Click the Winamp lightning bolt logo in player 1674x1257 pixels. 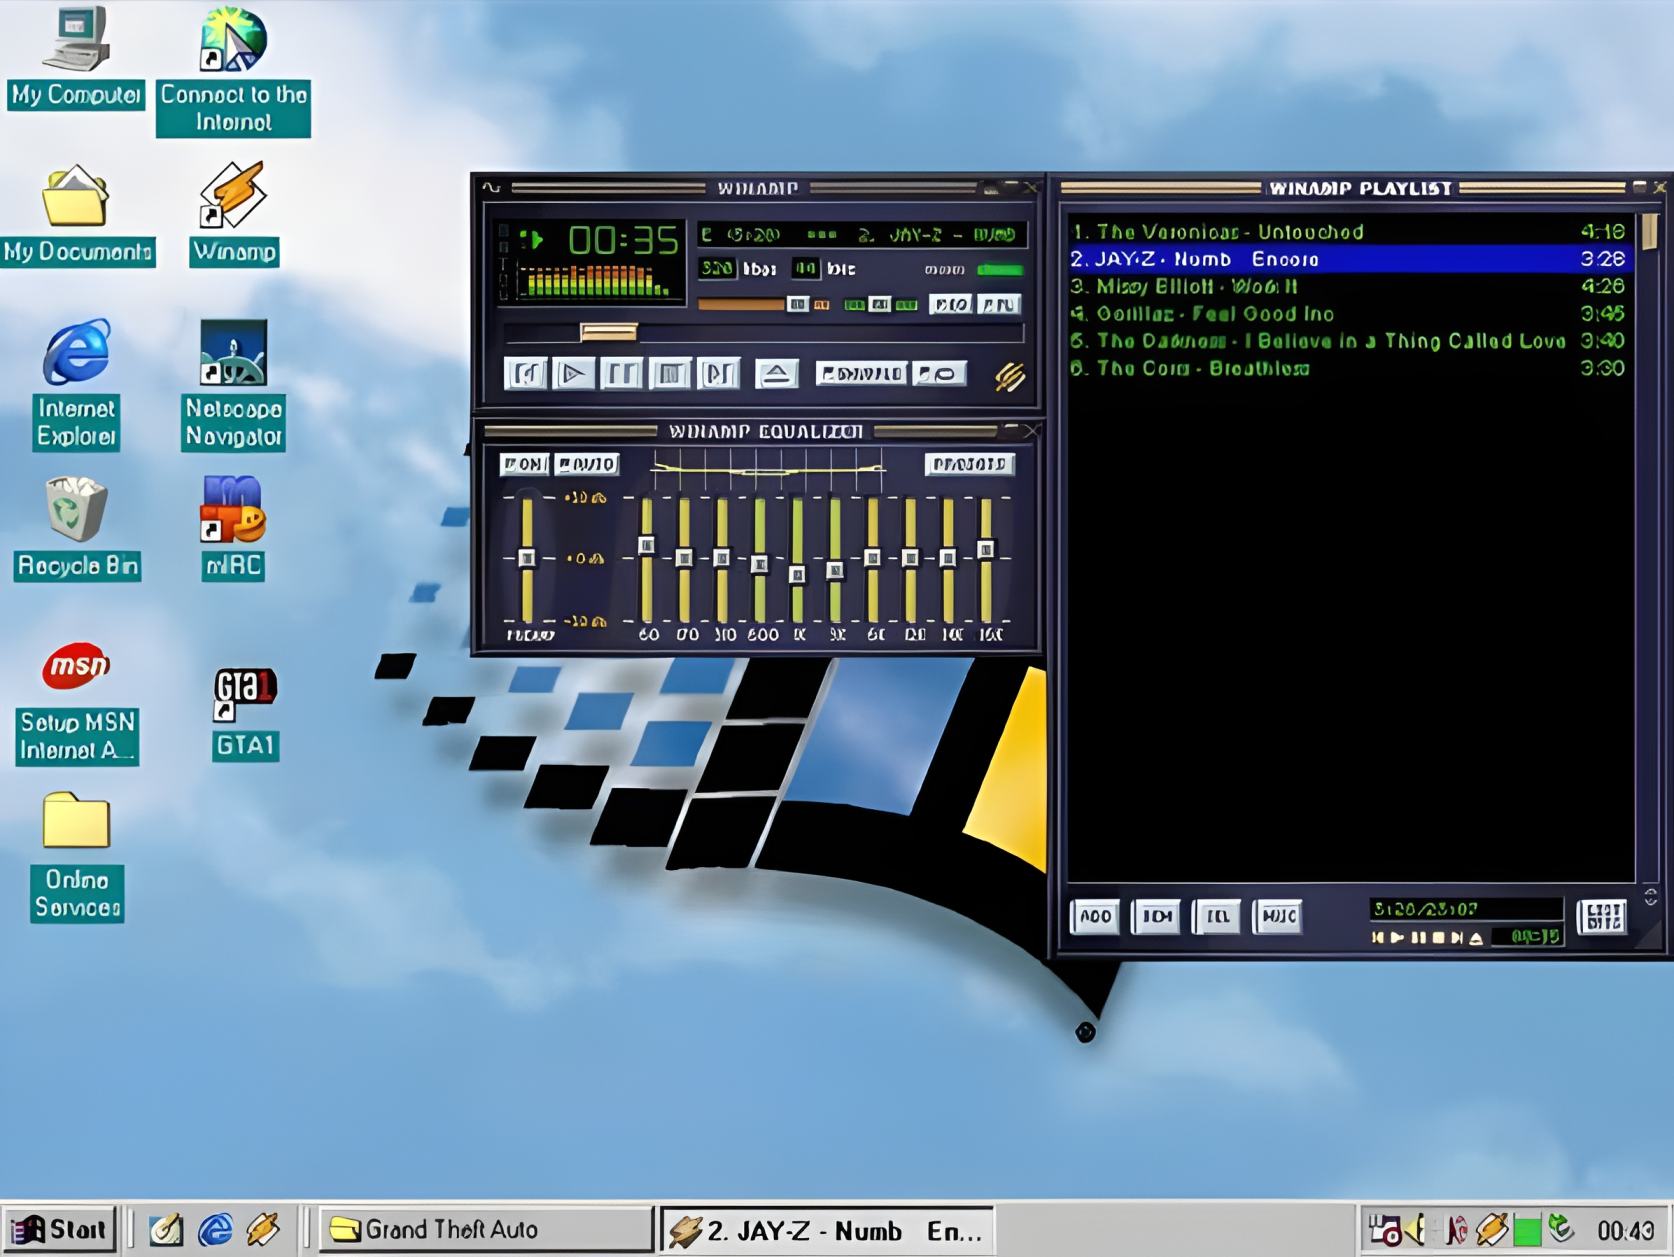[1010, 376]
